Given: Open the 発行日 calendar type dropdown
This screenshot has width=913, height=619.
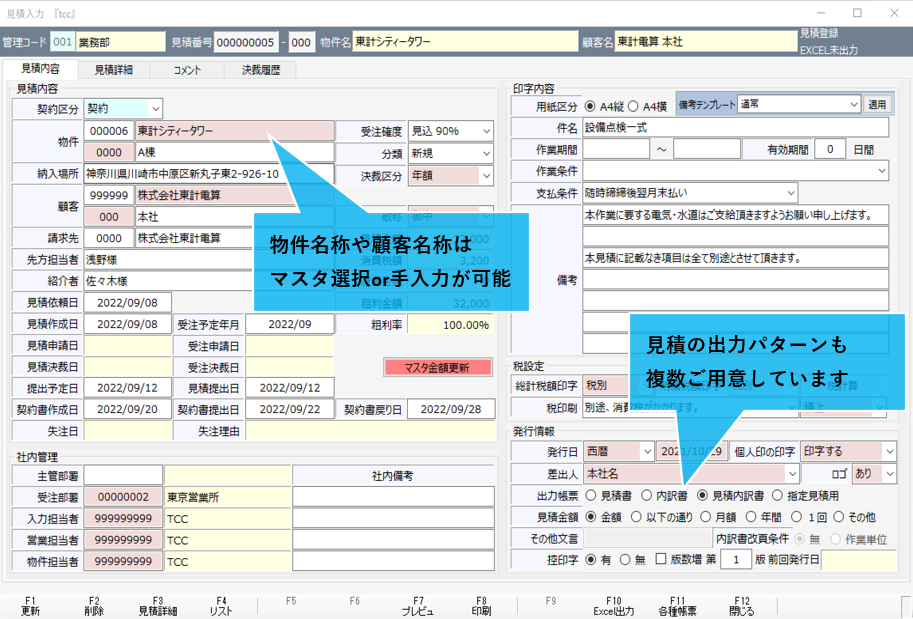Looking at the screenshot, I should [x=647, y=451].
